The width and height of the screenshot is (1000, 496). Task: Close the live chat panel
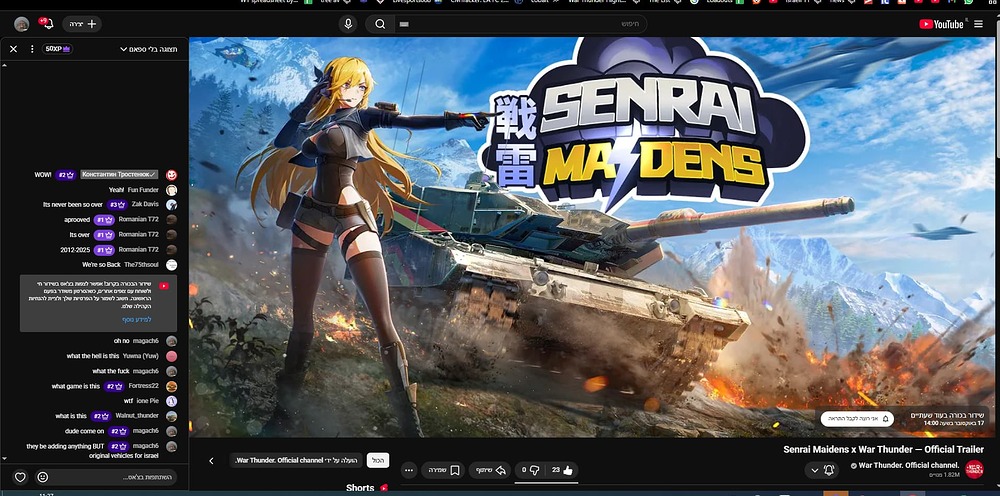pyautogui.click(x=13, y=48)
